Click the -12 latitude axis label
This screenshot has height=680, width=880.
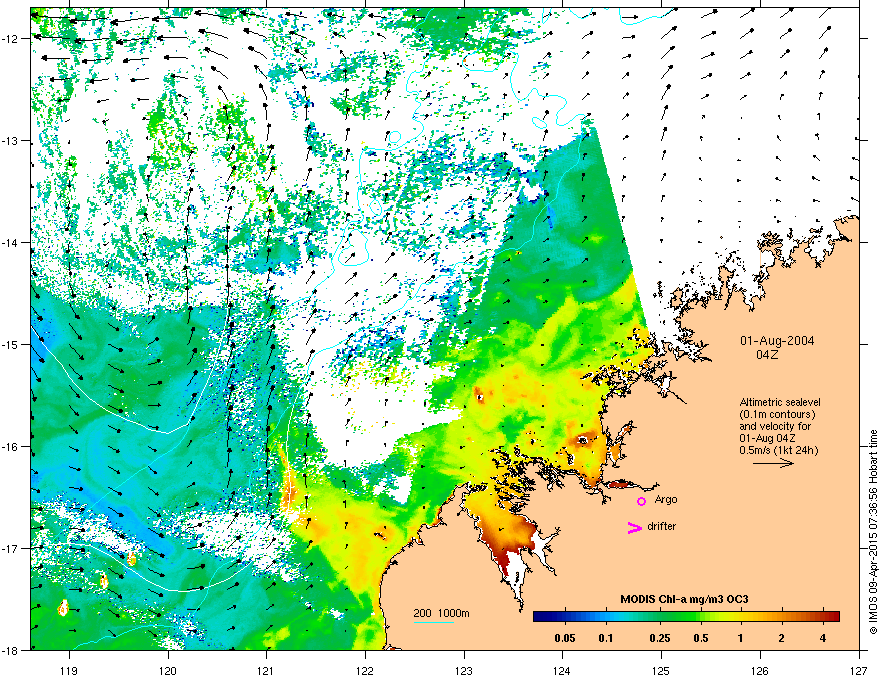[x=11, y=38]
